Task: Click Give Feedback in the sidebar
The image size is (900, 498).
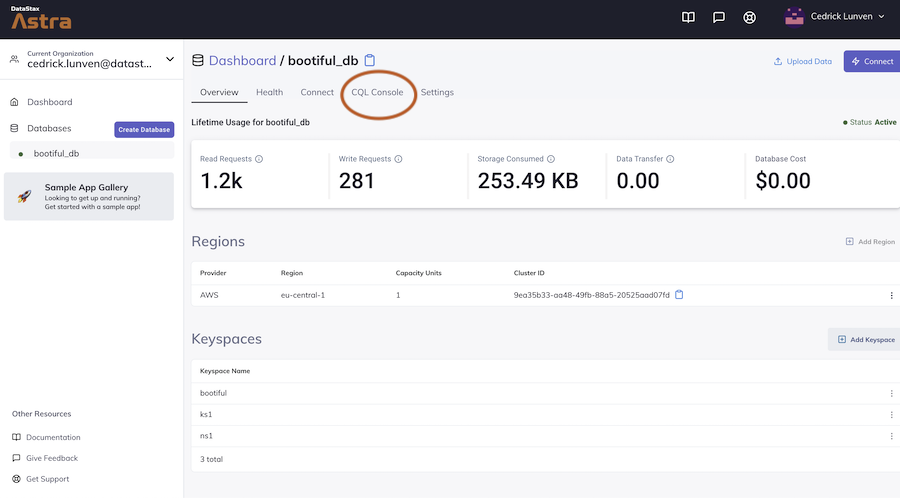Action: (x=52, y=458)
